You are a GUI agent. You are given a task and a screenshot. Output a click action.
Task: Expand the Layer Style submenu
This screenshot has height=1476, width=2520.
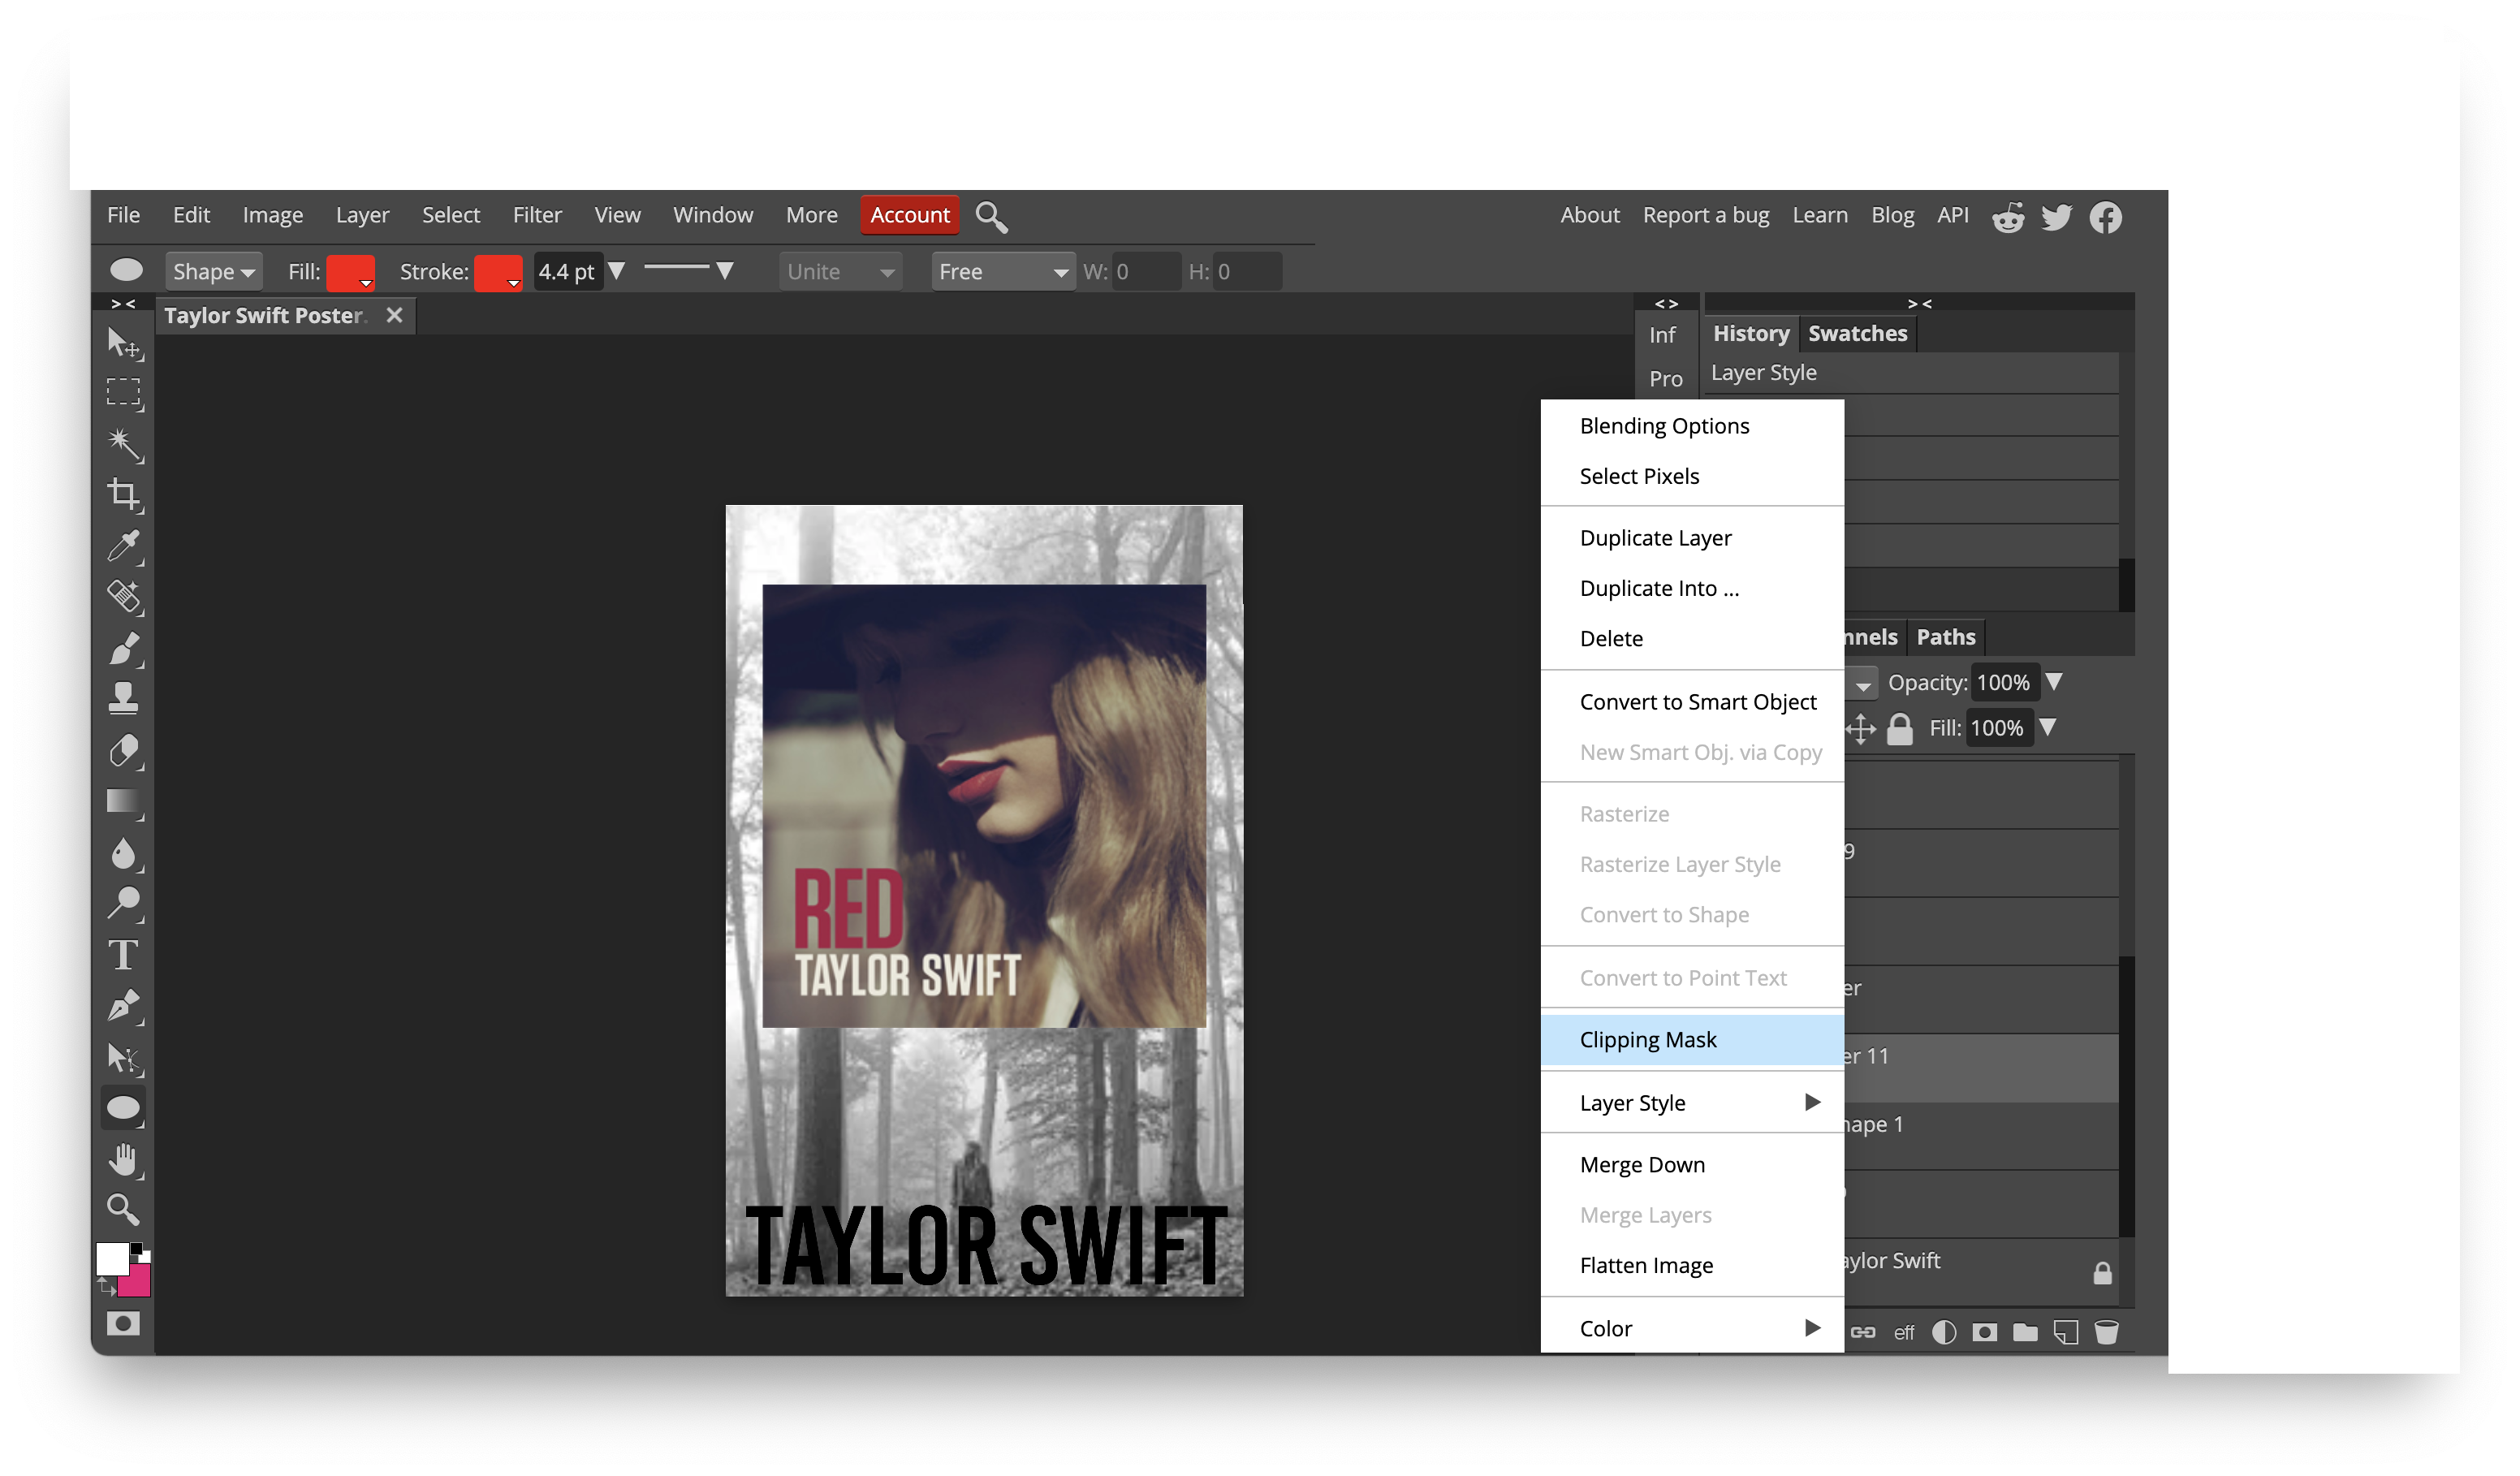pyautogui.click(x=1692, y=1103)
